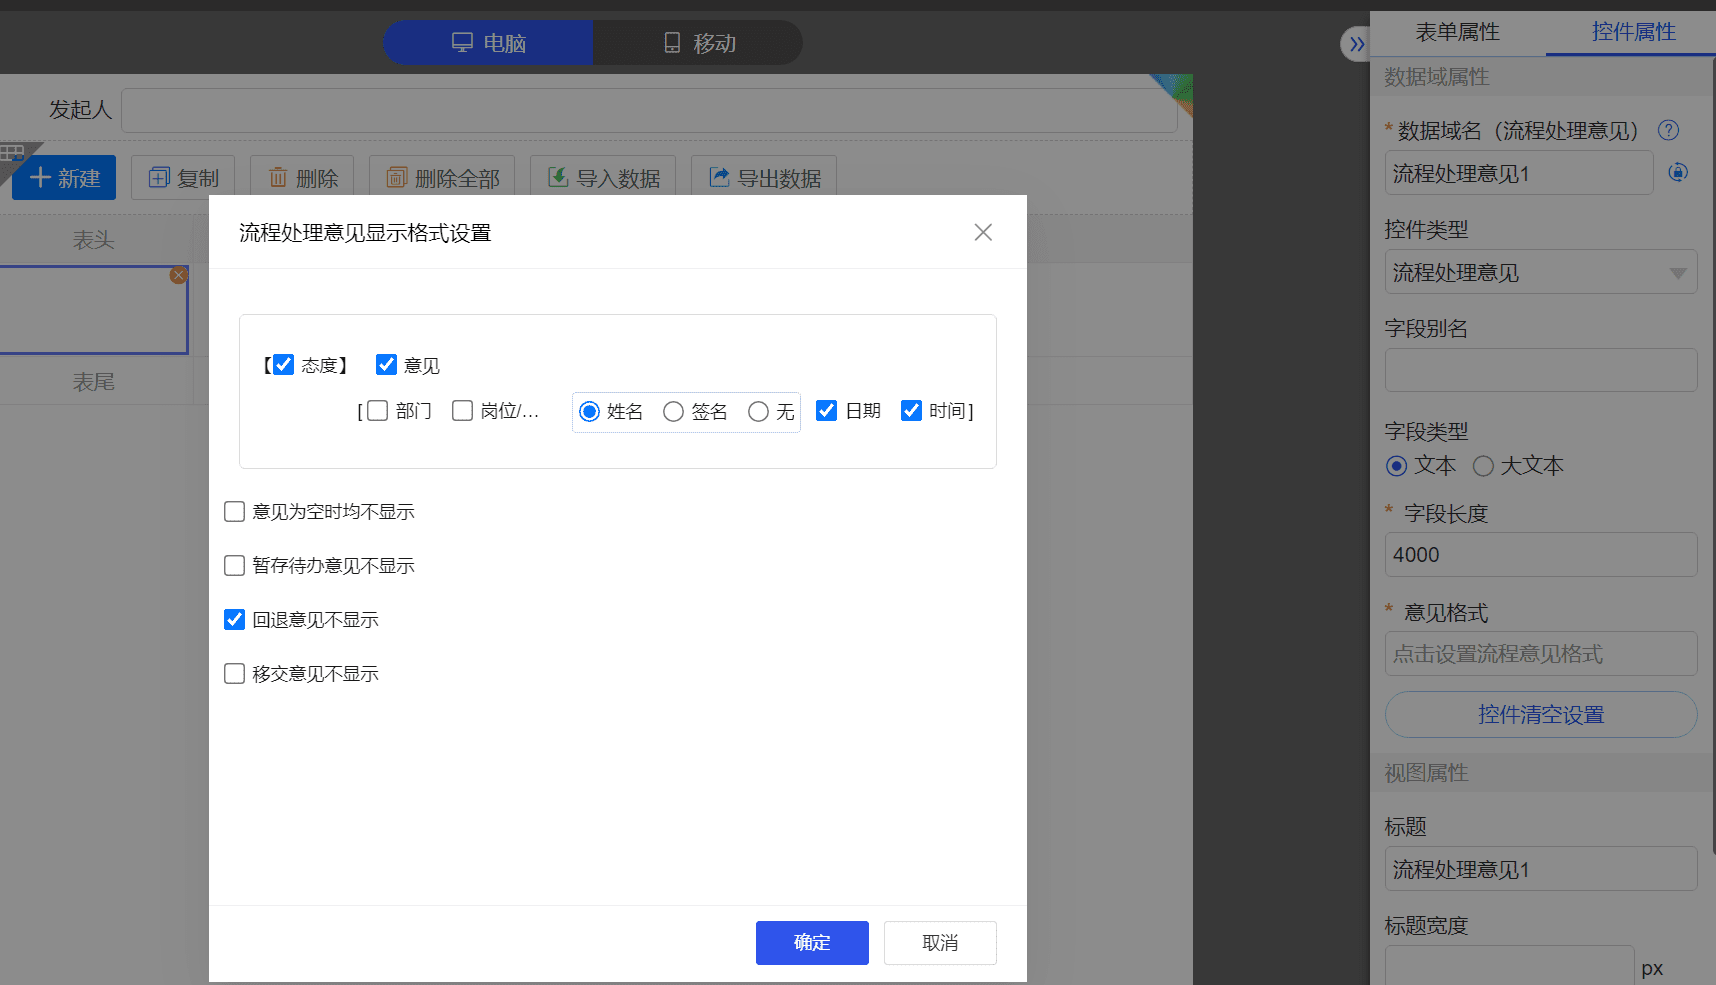This screenshot has width=1716, height=985.
Task: Select the 姓名 radio option
Action: click(589, 411)
